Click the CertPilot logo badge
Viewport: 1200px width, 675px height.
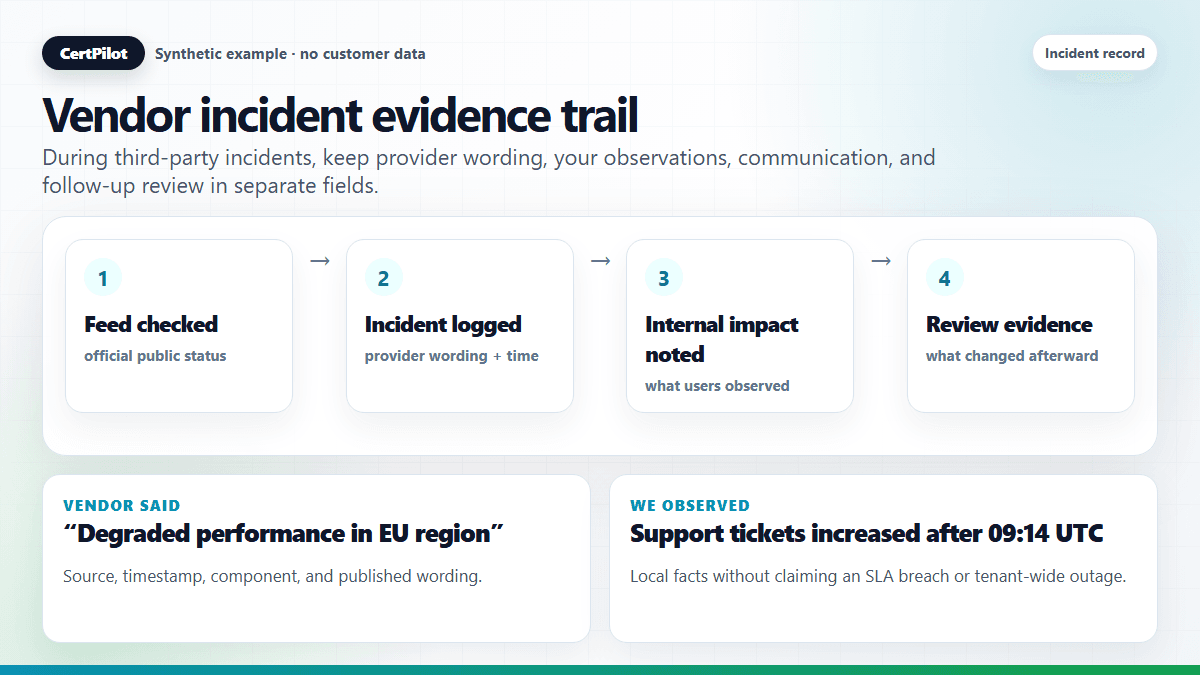point(93,53)
